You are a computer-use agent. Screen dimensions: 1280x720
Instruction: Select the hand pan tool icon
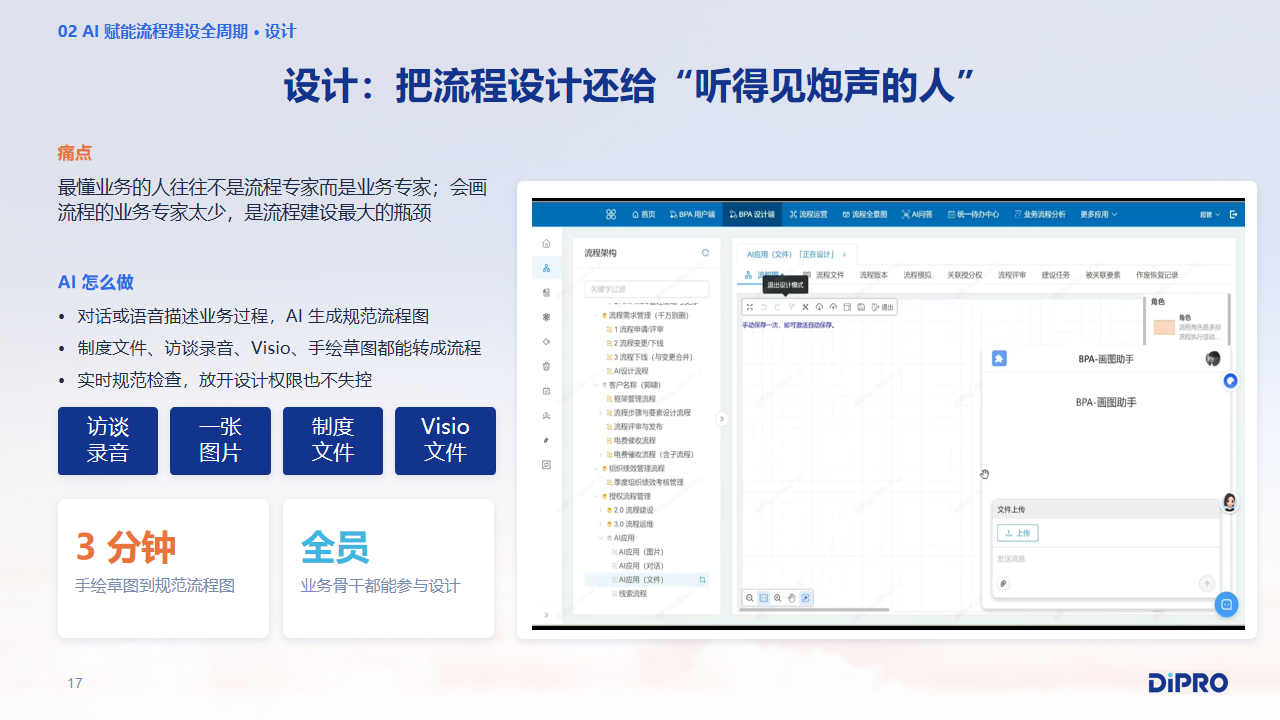pos(791,598)
